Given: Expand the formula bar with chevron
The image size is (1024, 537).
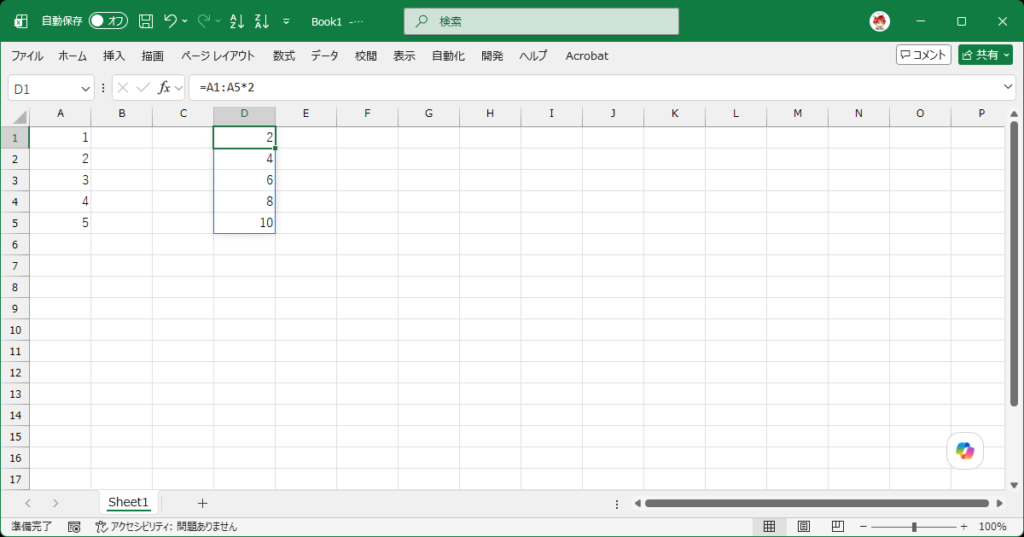Looking at the screenshot, I should [x=1008, y=87].
